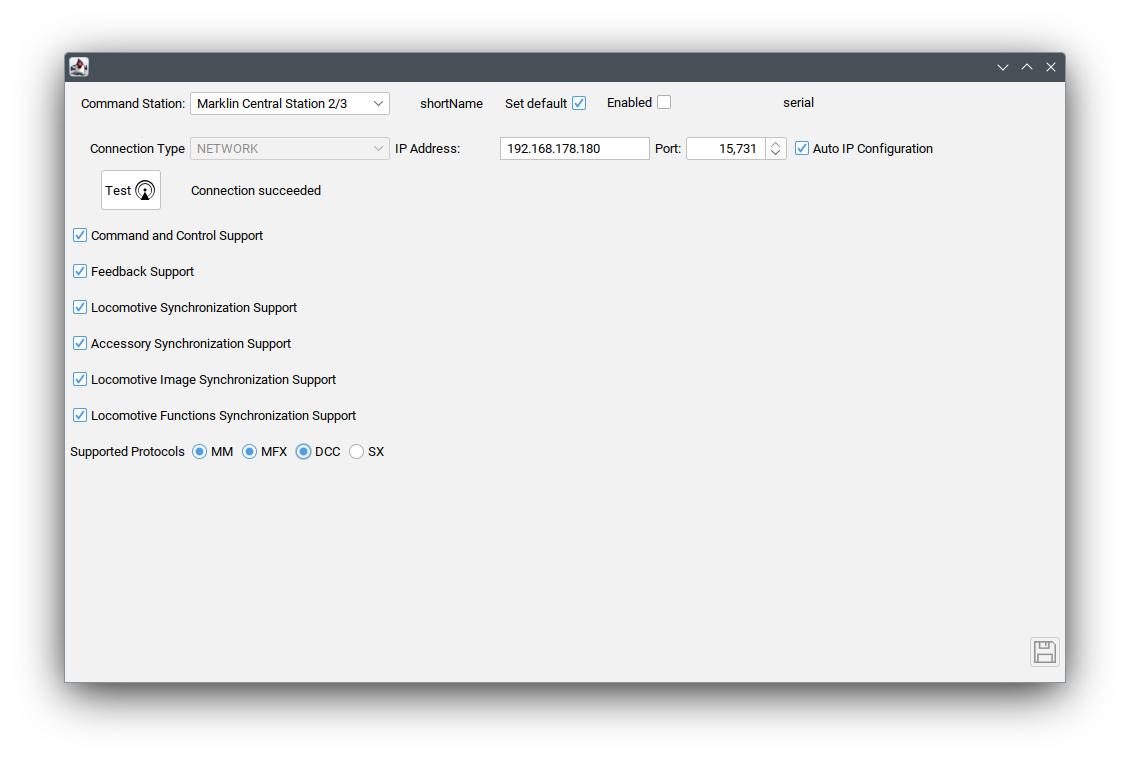Toggle Locomotive Image Synchronization Support checkbox
Screen dimensions: 1130x759
[x=80, y=379]
